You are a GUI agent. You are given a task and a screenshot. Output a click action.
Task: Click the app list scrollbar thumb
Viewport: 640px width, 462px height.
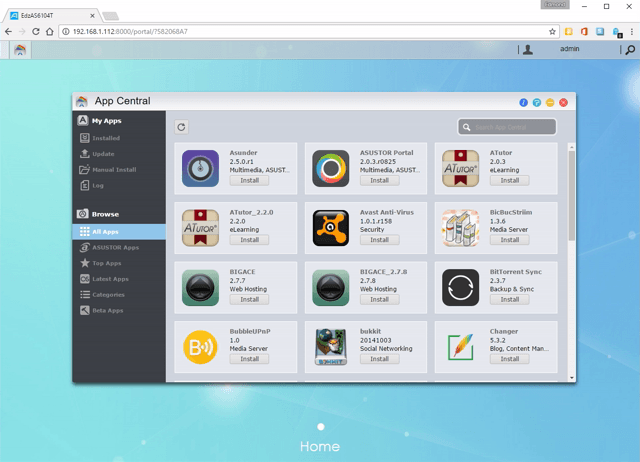point(572,195)
